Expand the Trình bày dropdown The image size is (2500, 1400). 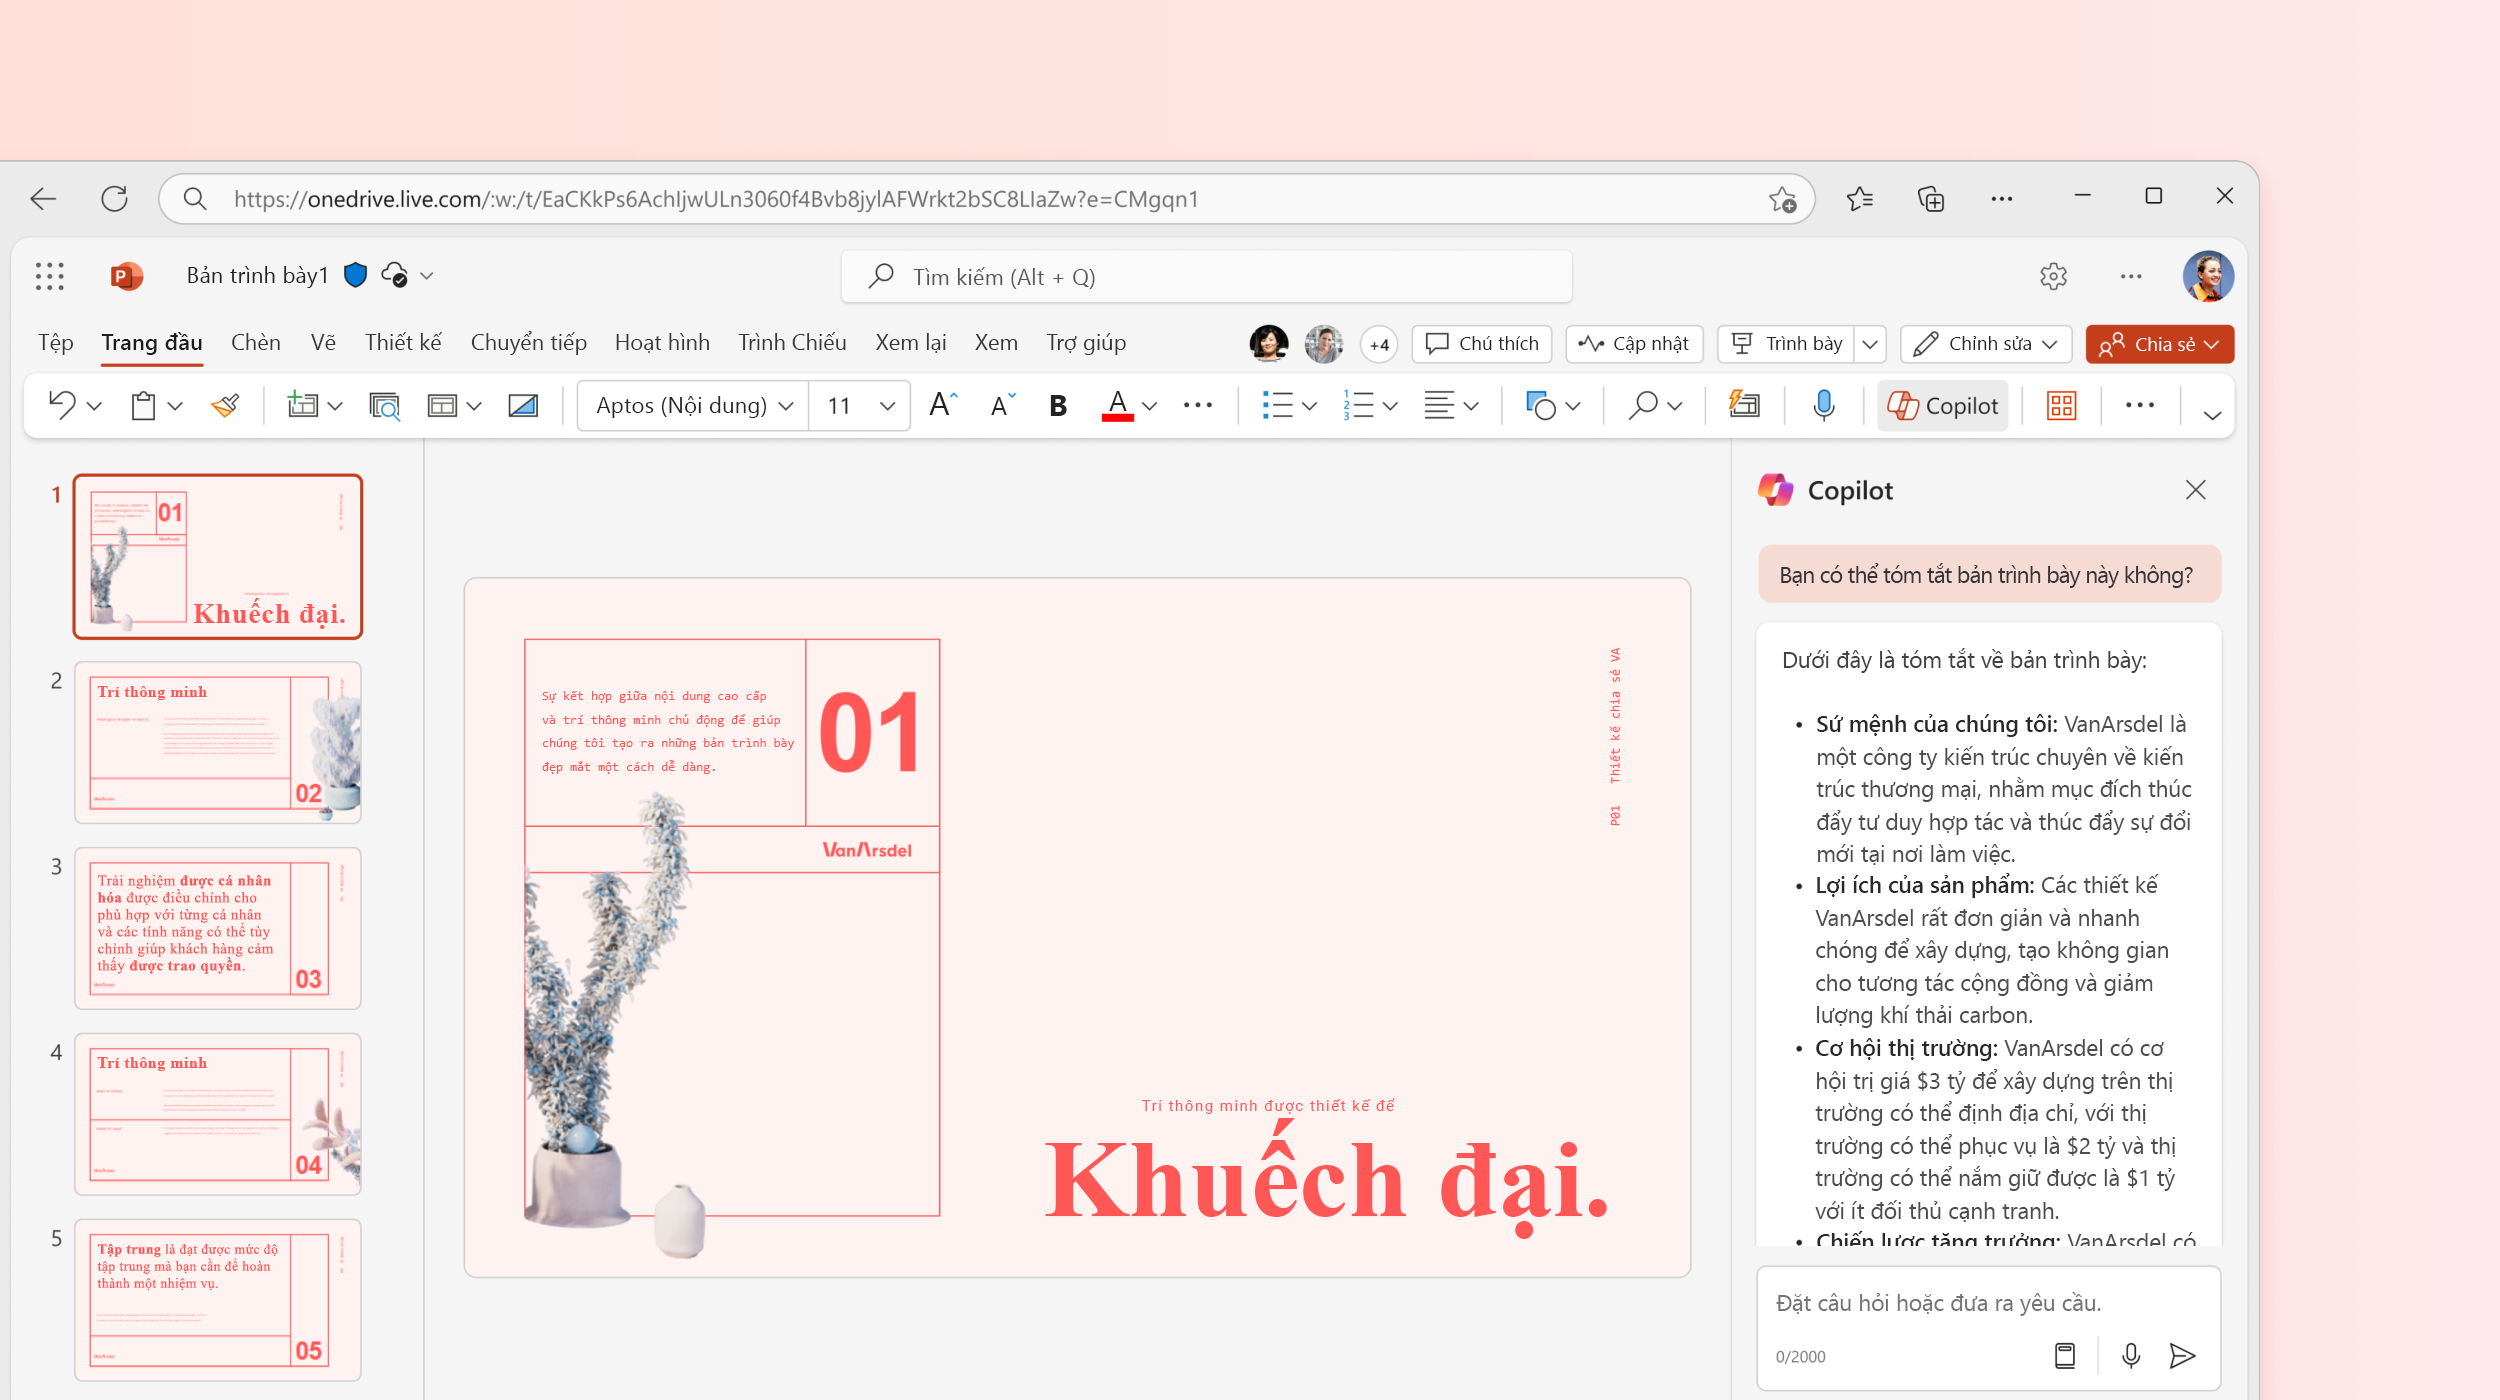pos(1870,344)
